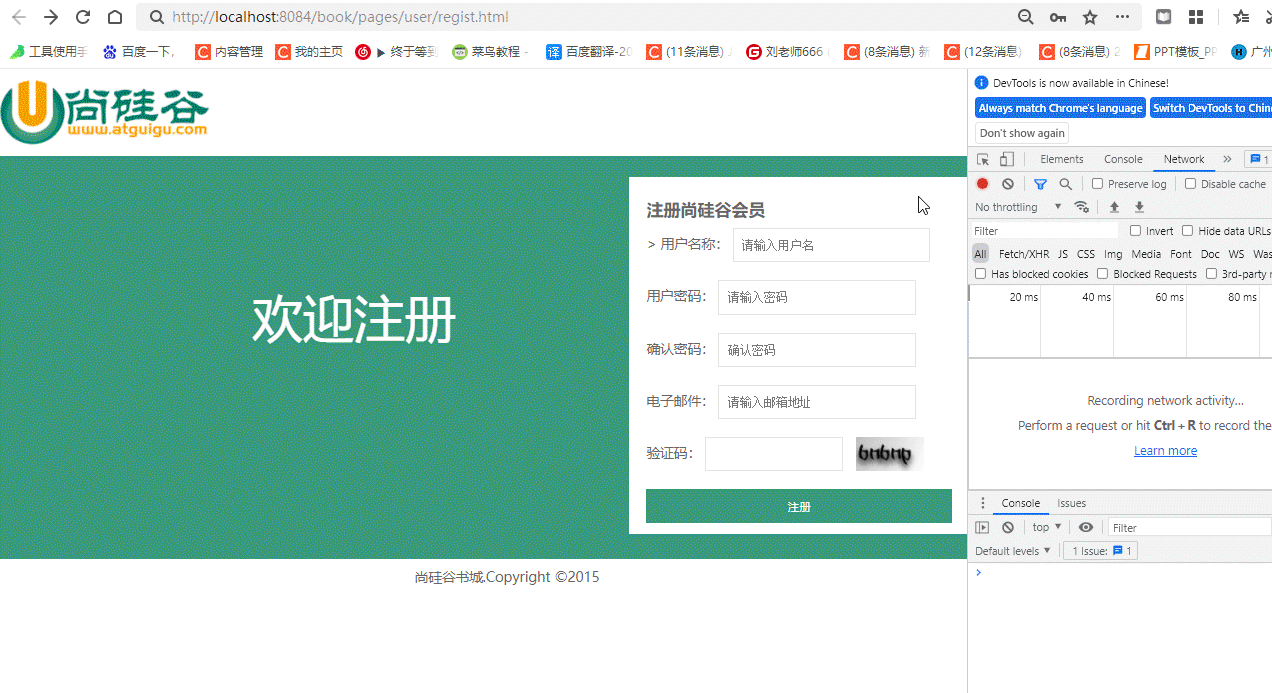Viewport: 1272px width, 693px height.
Task: Check the Hide data URLs checkbox
Action: pyautogui.click(x=1188, y=231)
